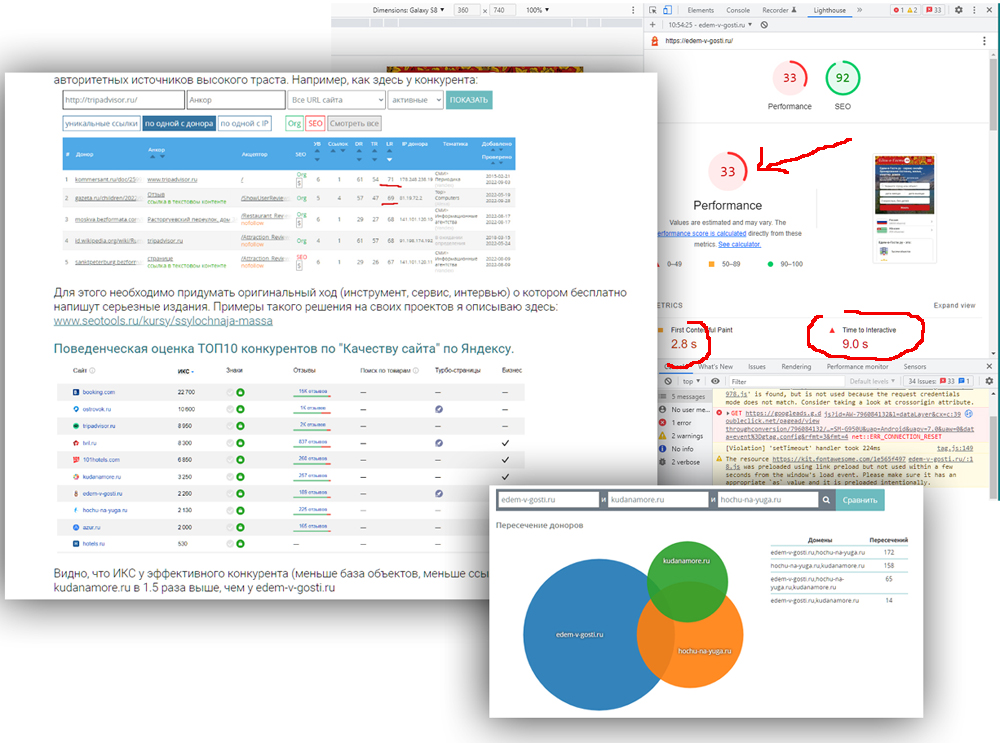
Task: Open the 'top' JavaScript context dropdown
Action: point(691,381)
